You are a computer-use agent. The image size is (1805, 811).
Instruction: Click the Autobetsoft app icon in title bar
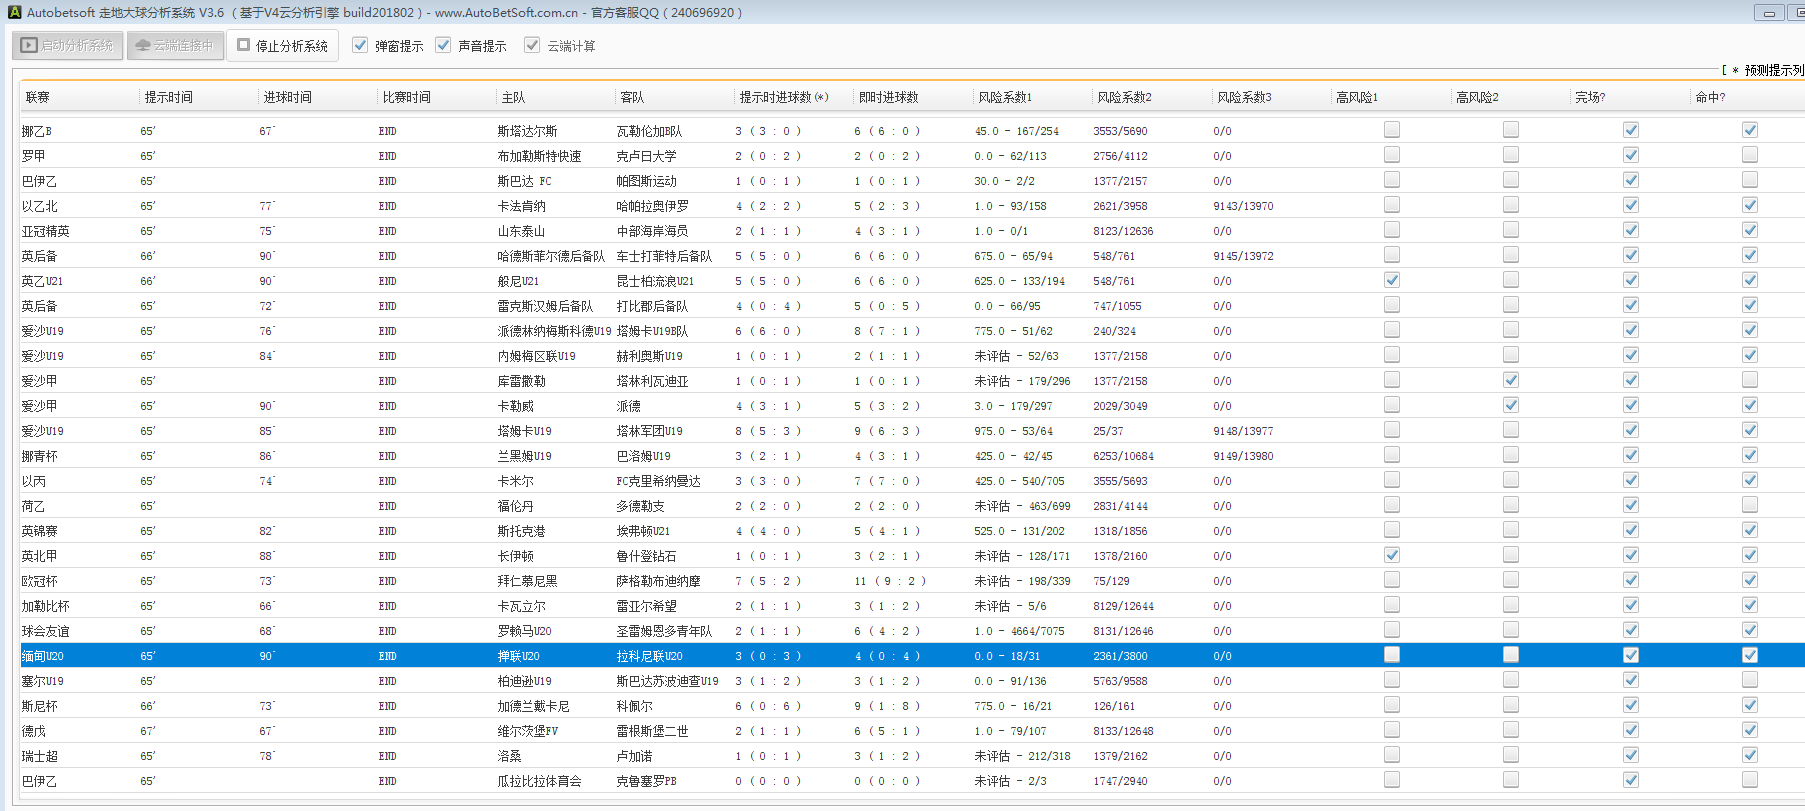(14, 13)
